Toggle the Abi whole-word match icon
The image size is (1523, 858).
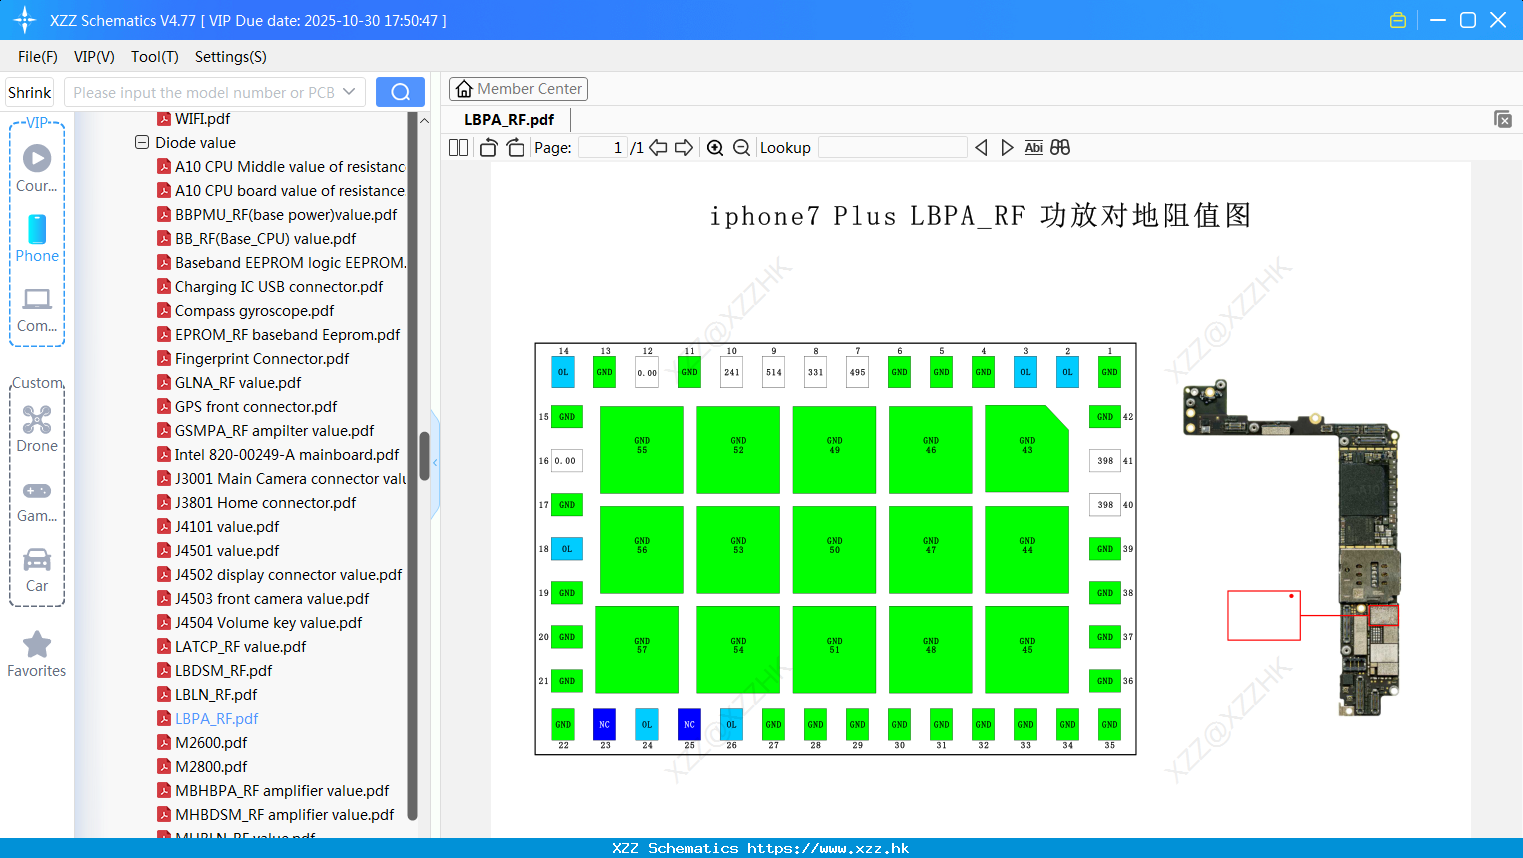pos(1034,147)
